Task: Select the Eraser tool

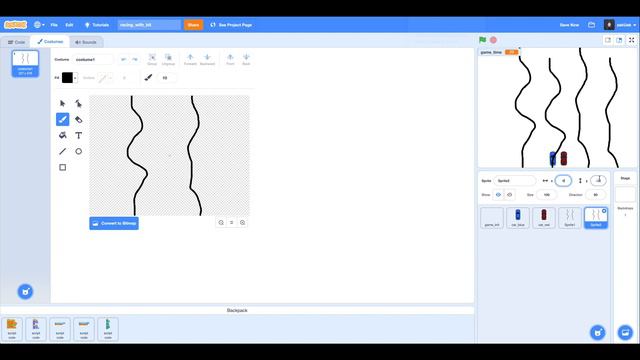Action: (x=78, y=120)
